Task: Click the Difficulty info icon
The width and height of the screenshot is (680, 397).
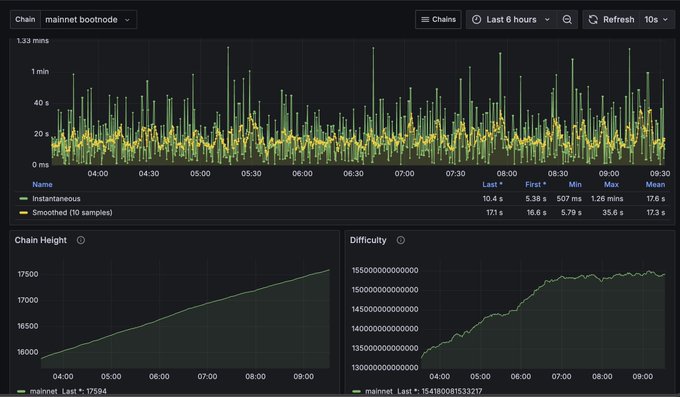Action: click(401, 240)
